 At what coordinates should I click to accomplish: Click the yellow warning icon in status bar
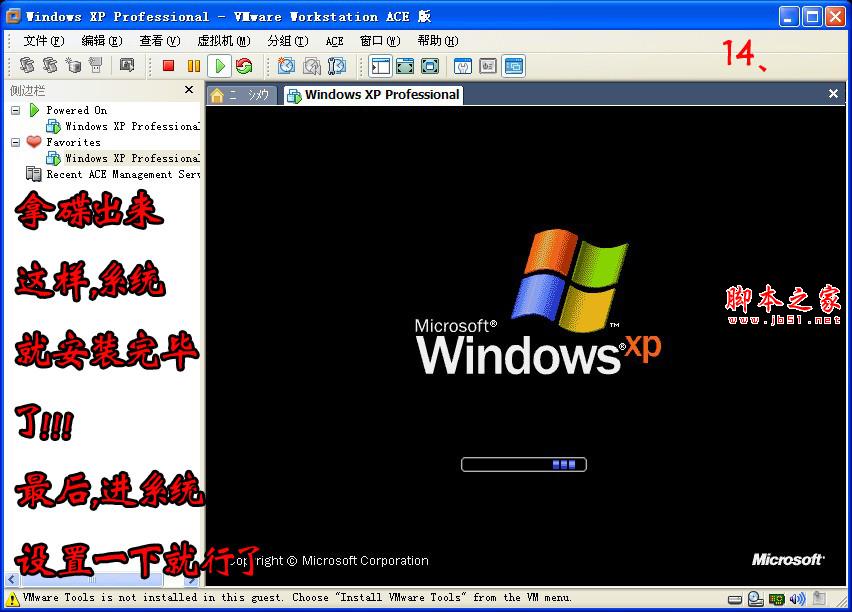coord(11,598)
